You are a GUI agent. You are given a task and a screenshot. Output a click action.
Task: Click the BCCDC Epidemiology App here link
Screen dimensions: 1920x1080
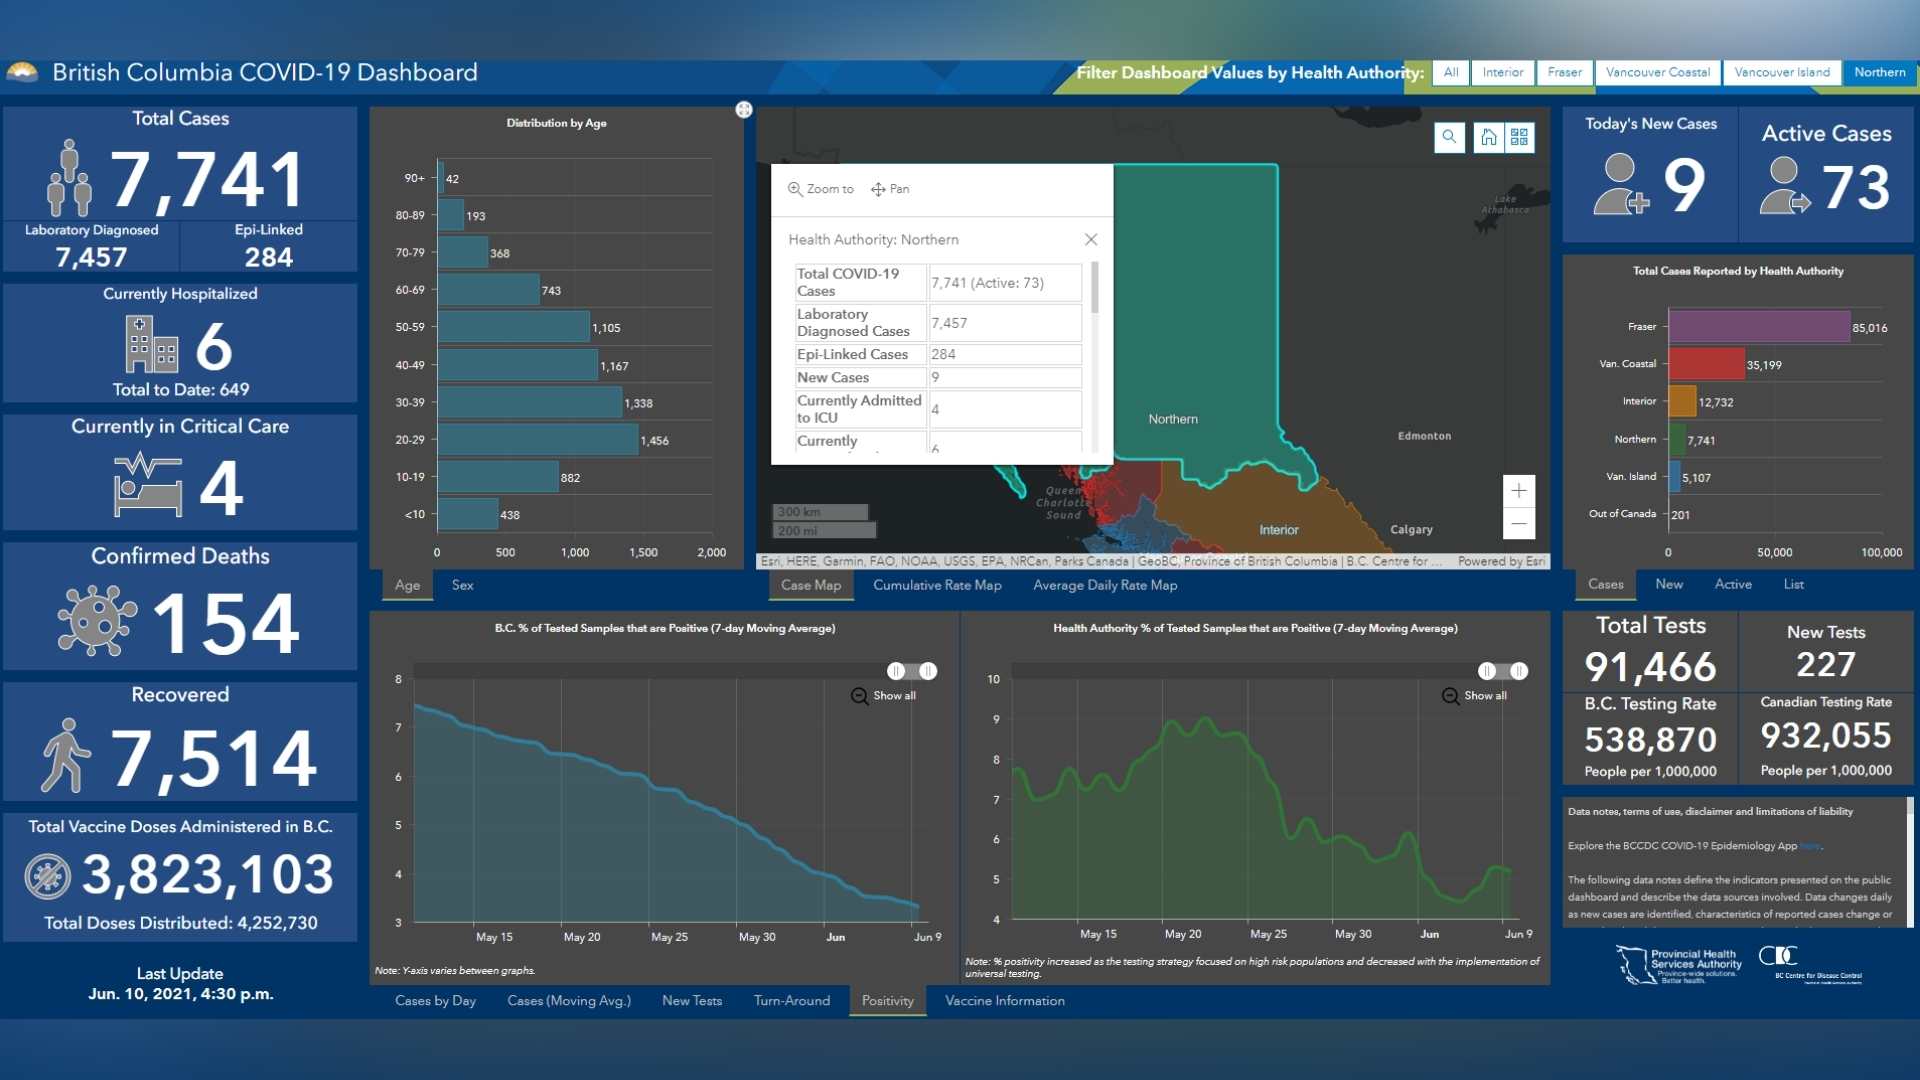coord(1810,846)
